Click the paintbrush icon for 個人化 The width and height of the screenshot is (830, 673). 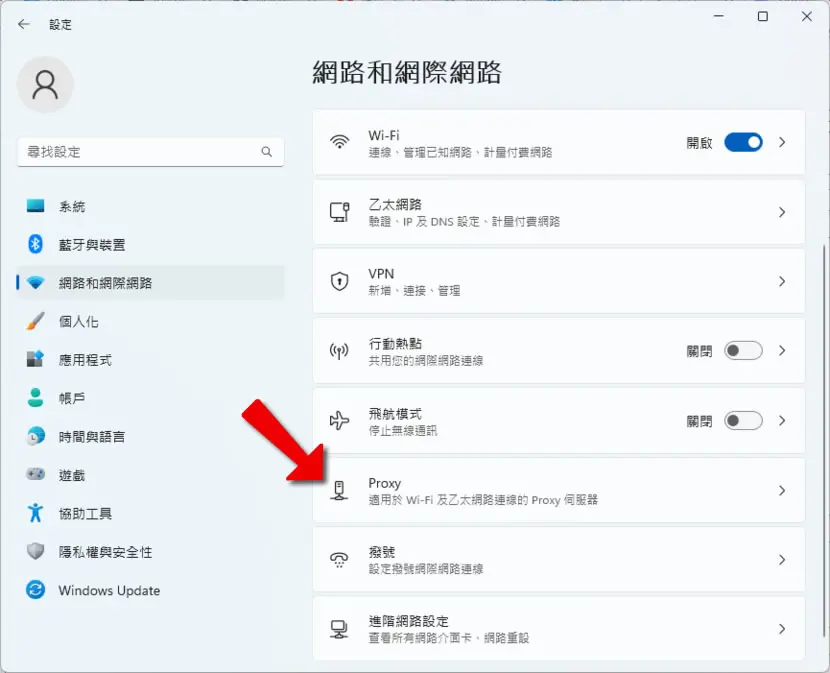click(x=35, y=321)
